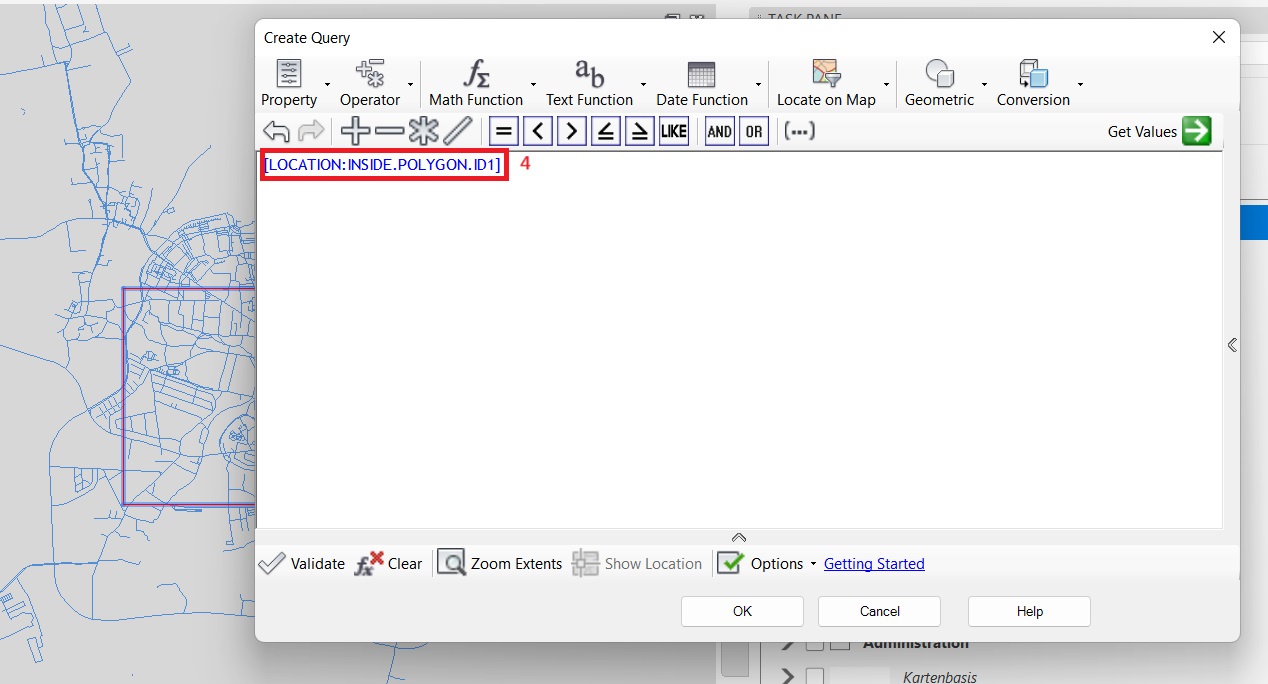Open the Getting Started link
Screen dimensions: 1268x684
click(x=874, y=564)
